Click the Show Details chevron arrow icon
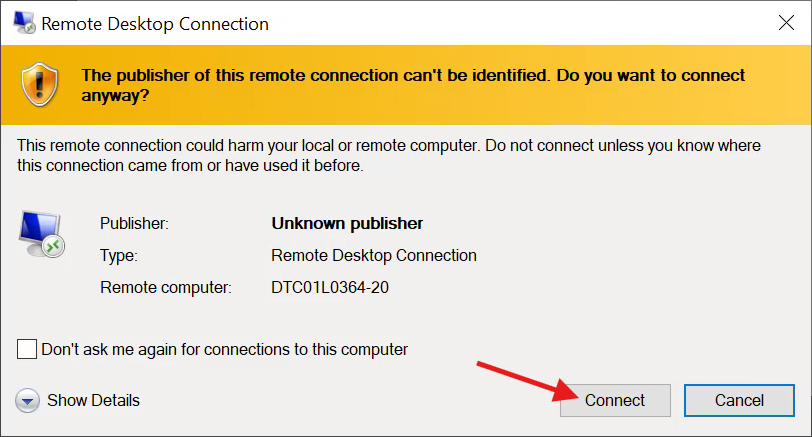 coord(28,401)
